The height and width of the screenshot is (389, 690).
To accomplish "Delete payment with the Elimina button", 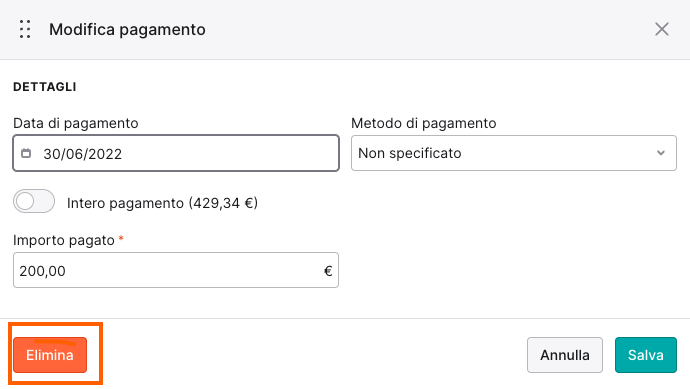I will click(50, 355).
